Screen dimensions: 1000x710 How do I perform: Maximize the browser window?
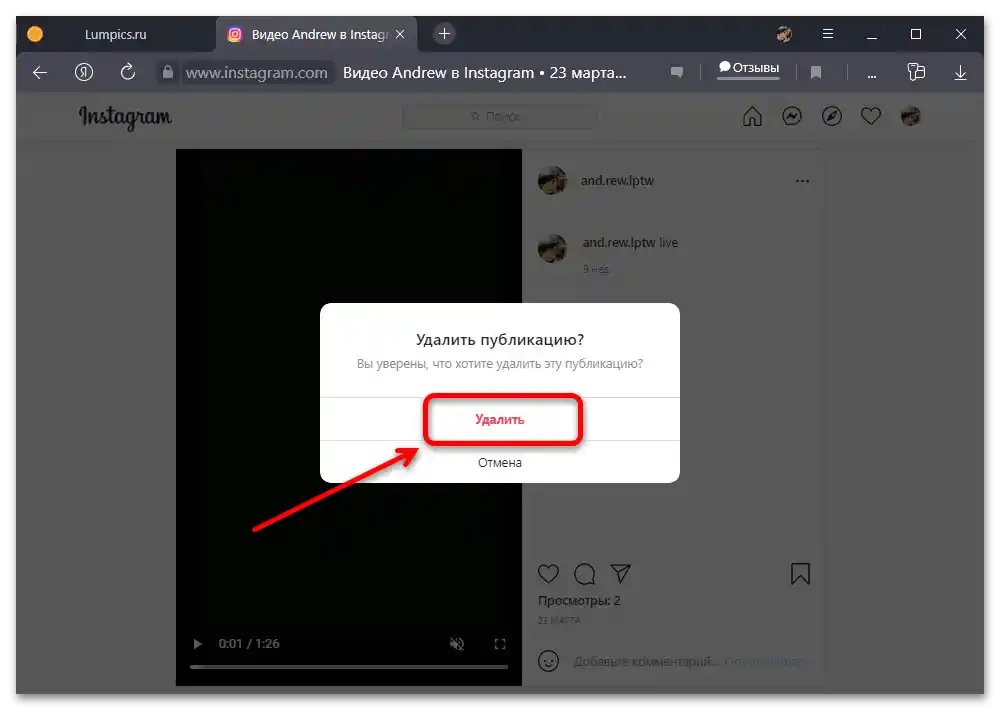(916, 34)
